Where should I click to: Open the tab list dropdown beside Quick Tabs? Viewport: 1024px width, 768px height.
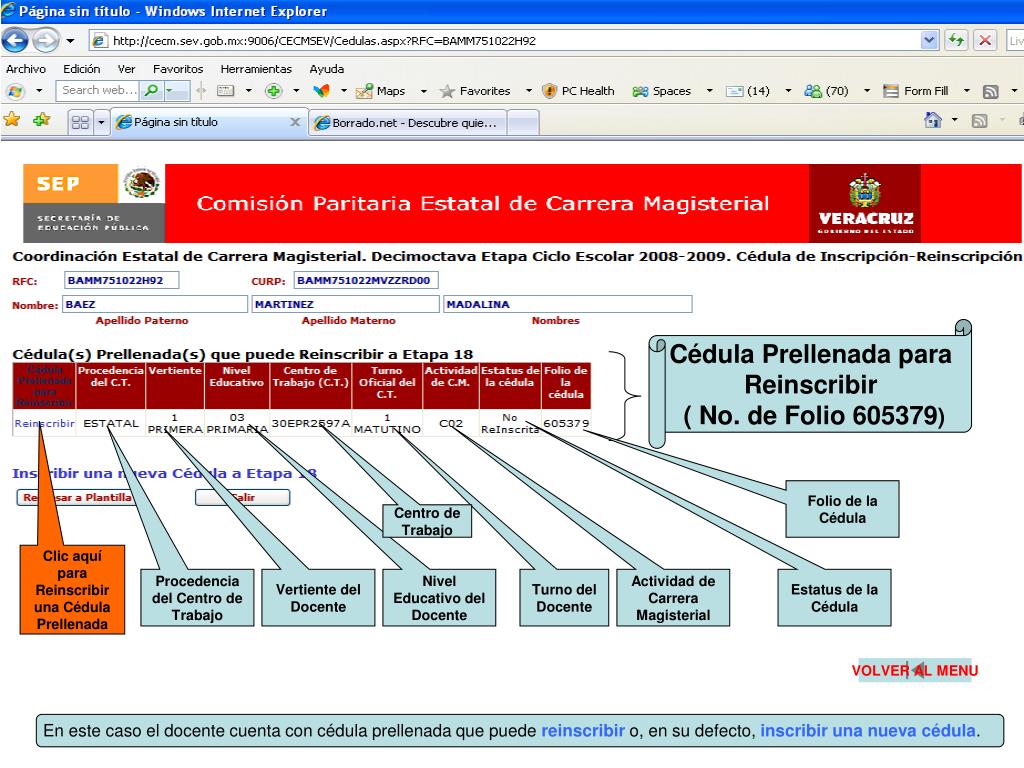[101, 122]
